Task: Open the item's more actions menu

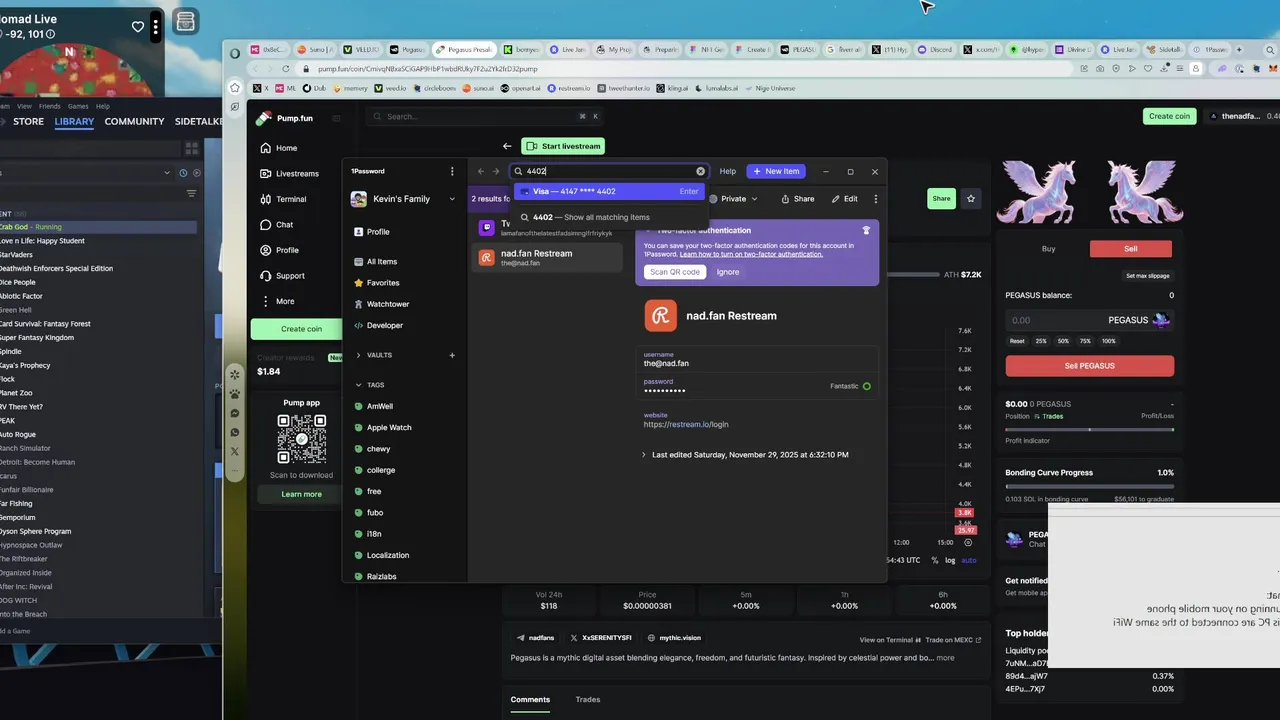Action: 876,199
